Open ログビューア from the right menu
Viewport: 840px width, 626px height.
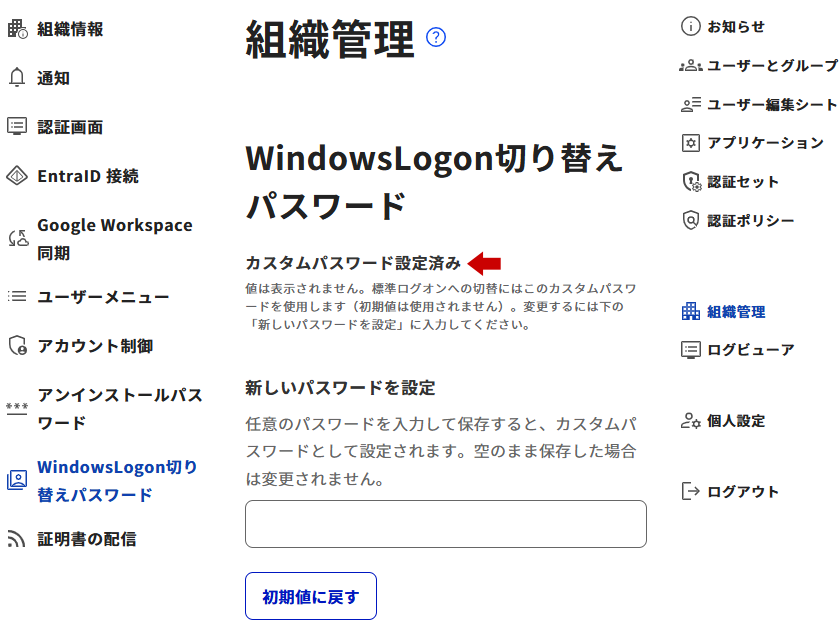point(738,350)
